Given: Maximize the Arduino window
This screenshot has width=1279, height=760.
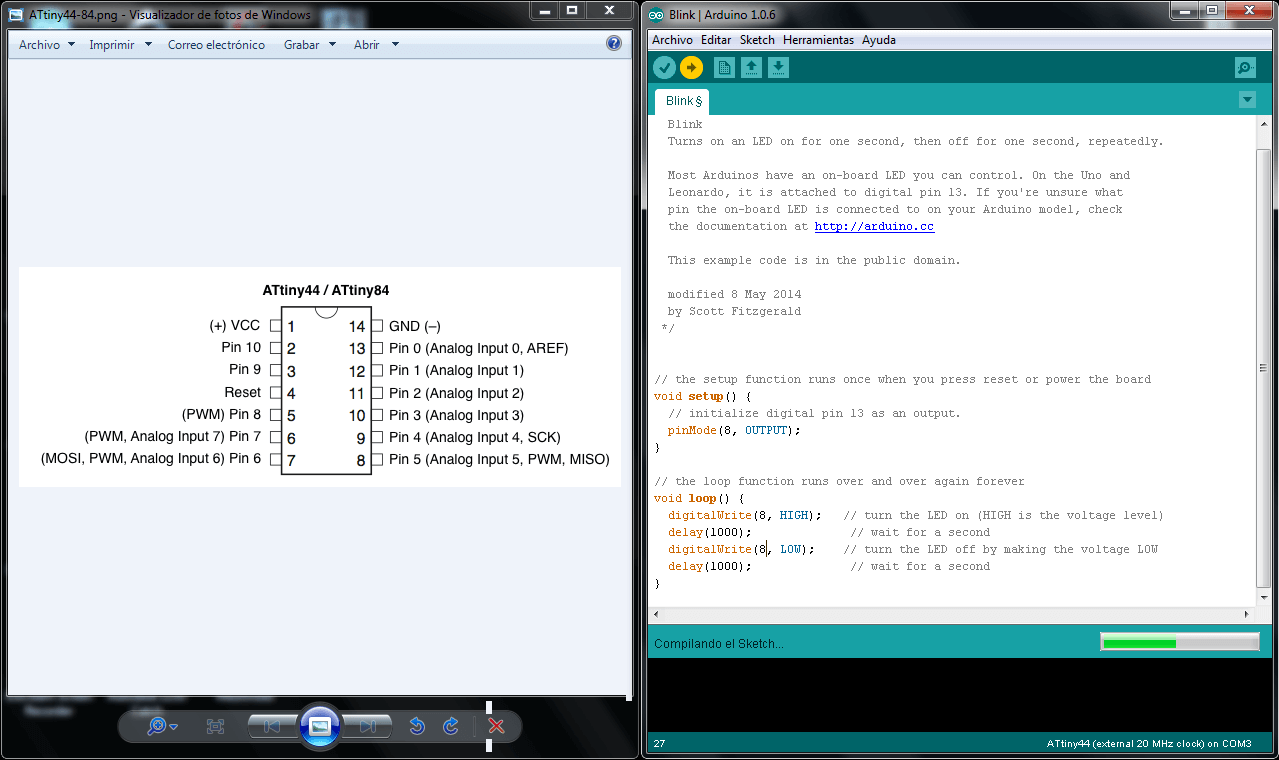Looking at the screenshot, I should [1211, 10].
